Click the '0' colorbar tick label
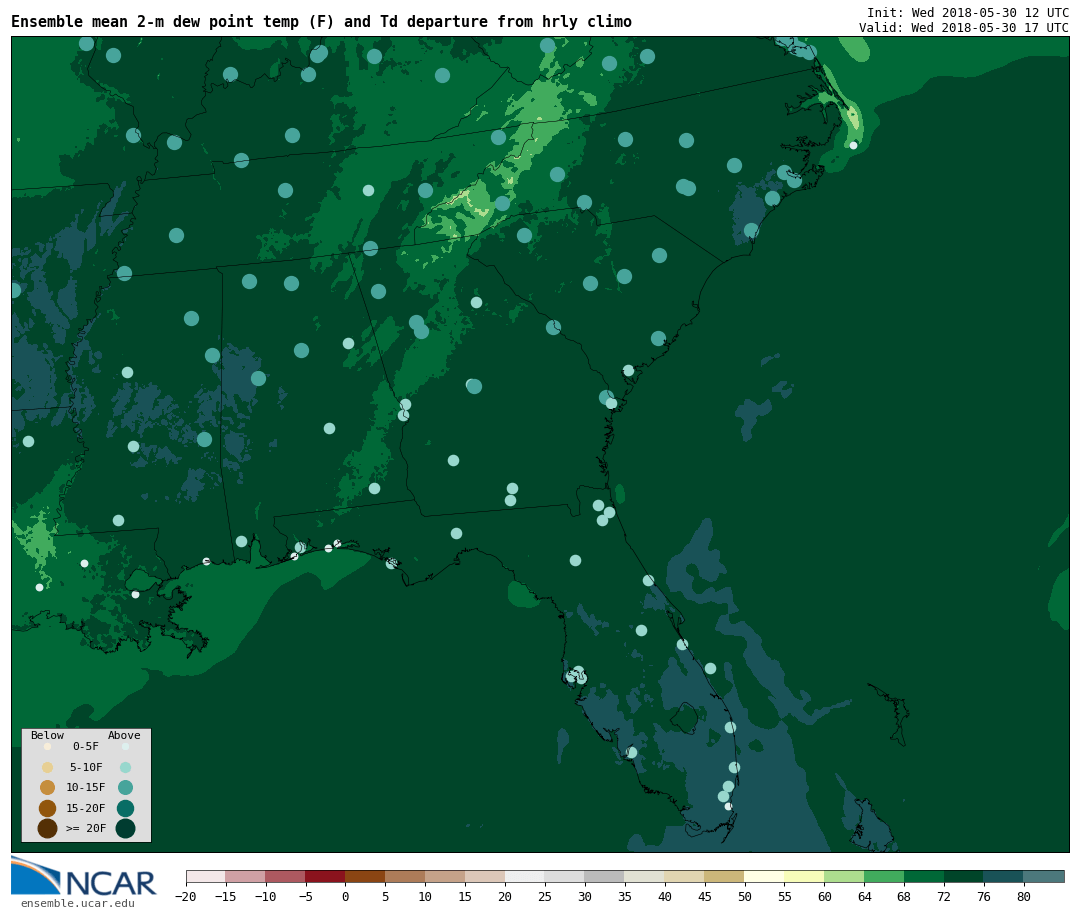This screenshot has width=1080, height=915. [x=345, y=896]
